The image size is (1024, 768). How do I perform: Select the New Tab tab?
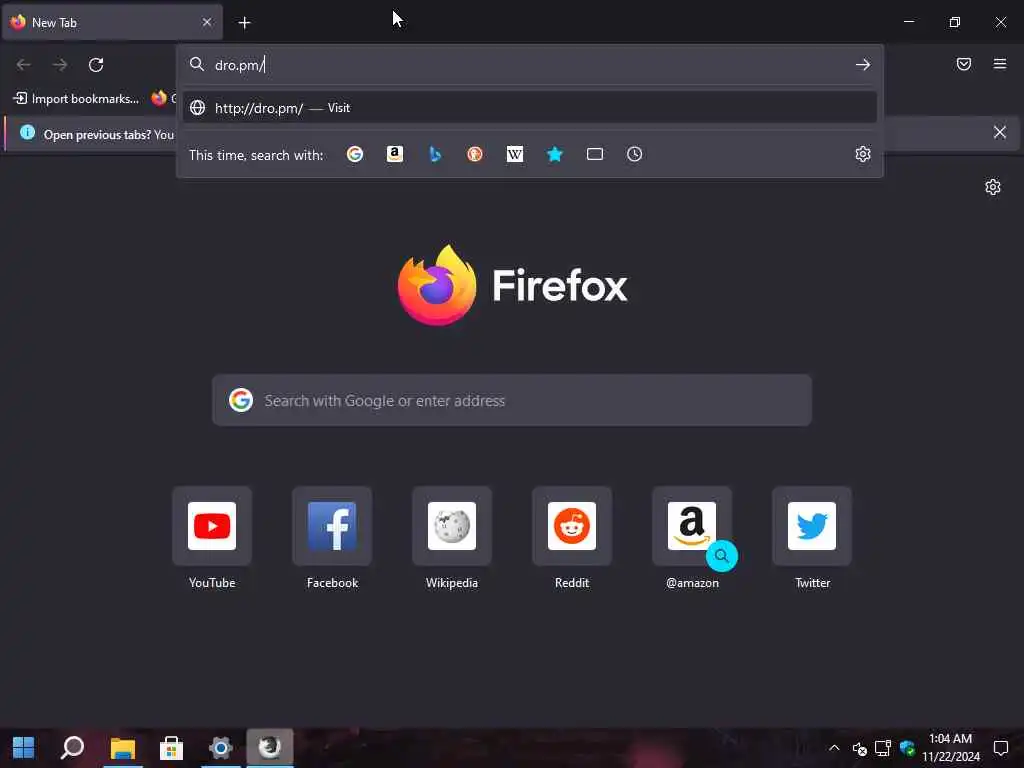point(112,22)
